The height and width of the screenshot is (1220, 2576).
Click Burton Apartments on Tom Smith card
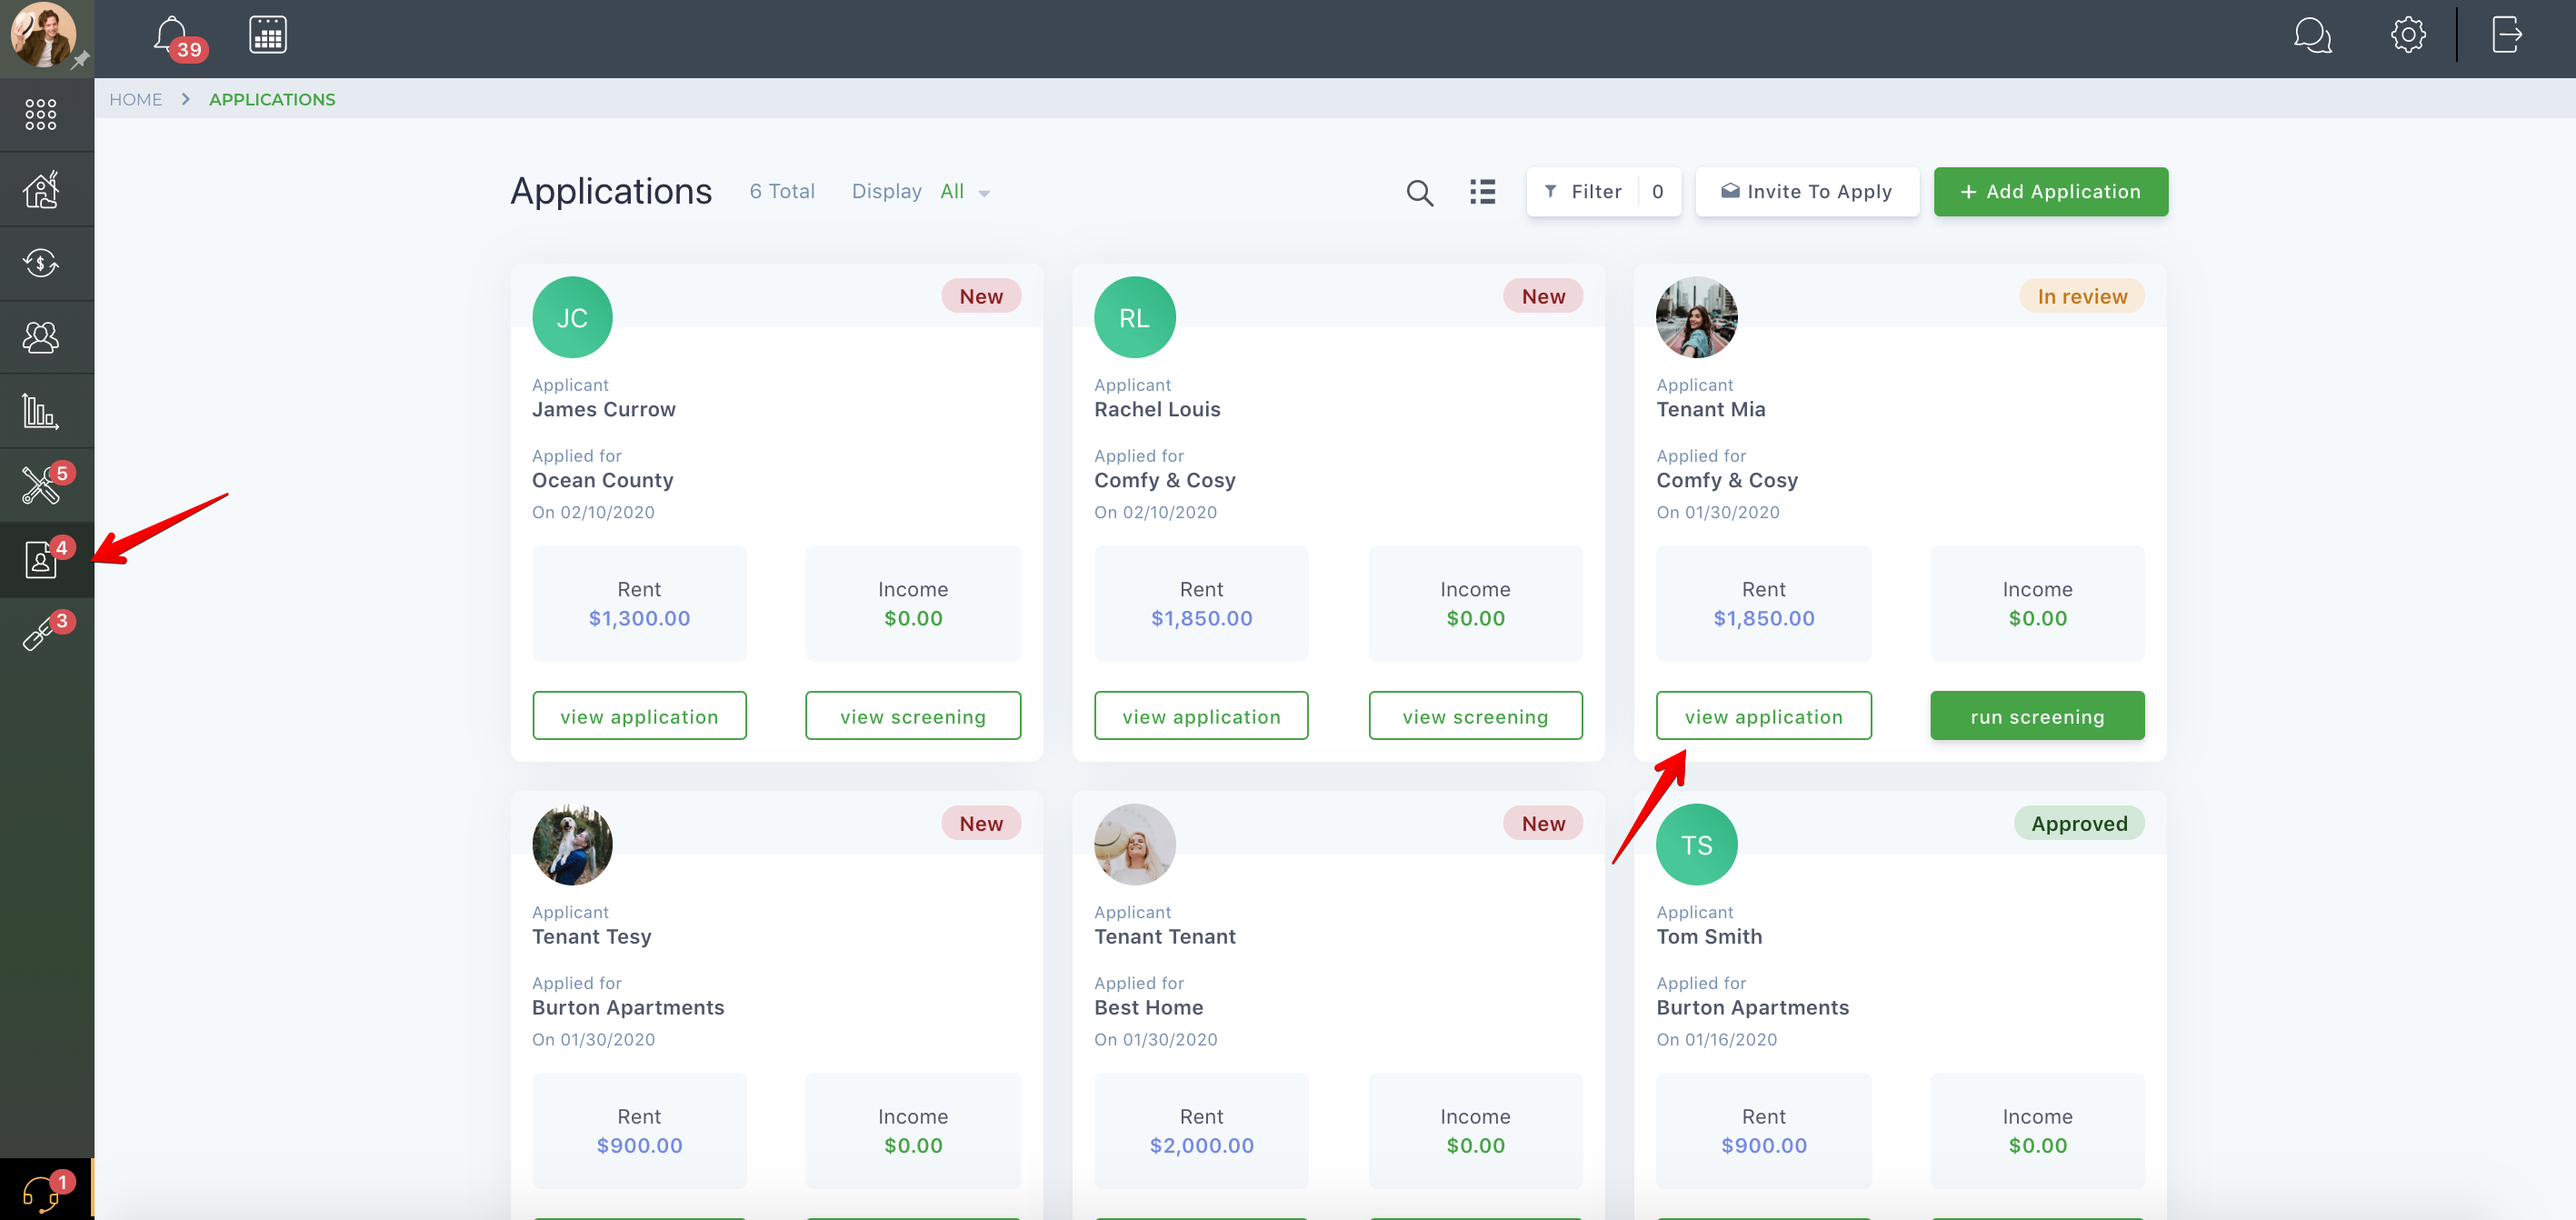1752,1007
